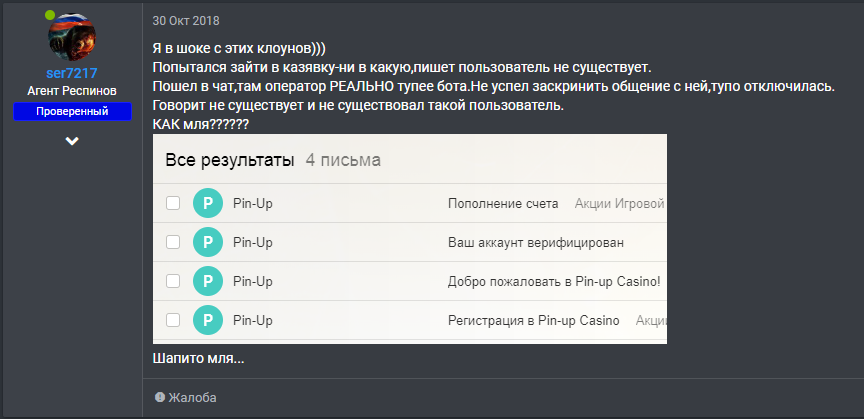Report the post via Жалоба
The height and width of the screenshot is (419, 864).
[192, 398]
